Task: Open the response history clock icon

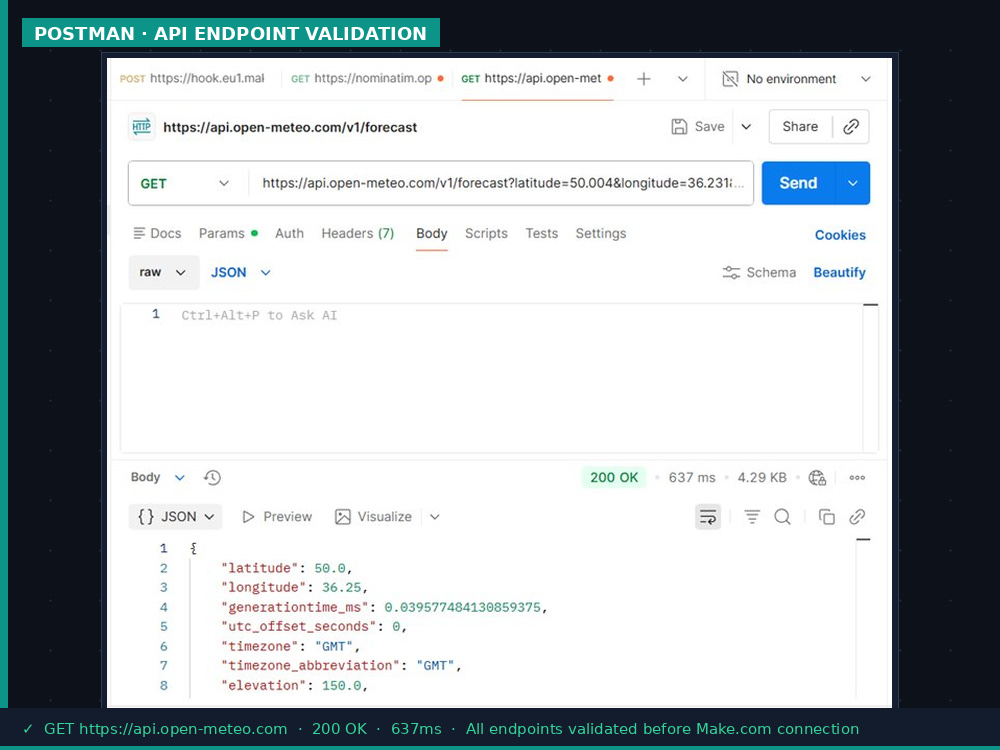Action: (212, 477)
